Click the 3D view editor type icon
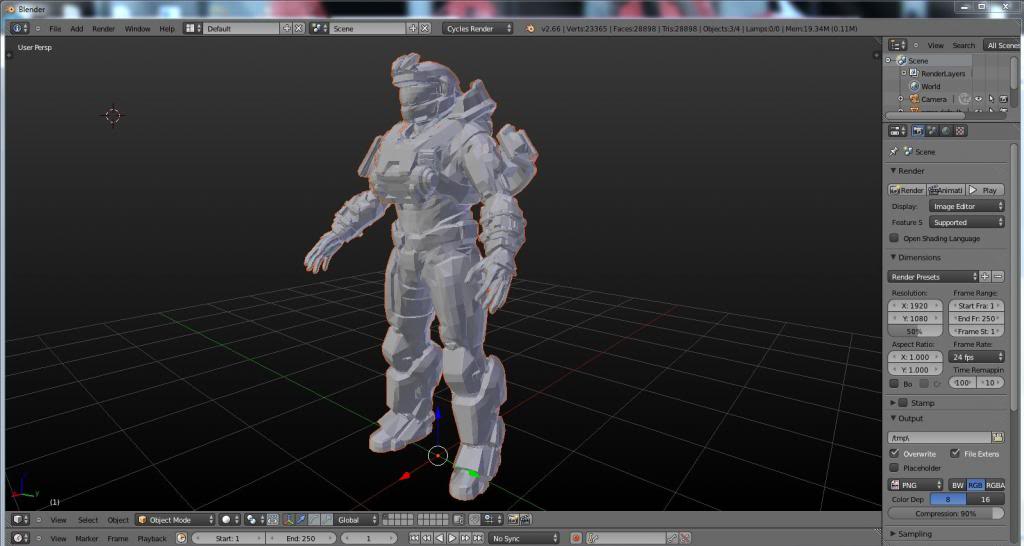 coord(20,520)
